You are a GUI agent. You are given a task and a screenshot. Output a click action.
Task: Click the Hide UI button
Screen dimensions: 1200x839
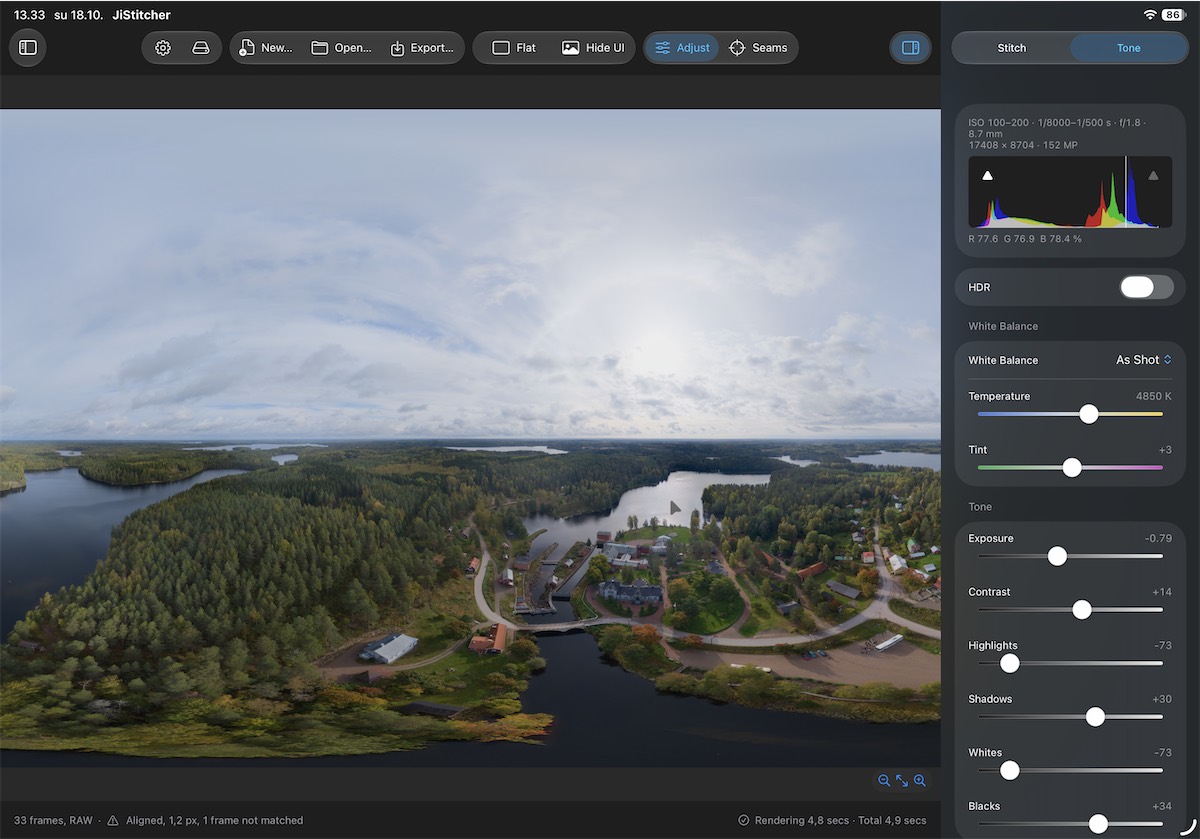coord(593,48)
